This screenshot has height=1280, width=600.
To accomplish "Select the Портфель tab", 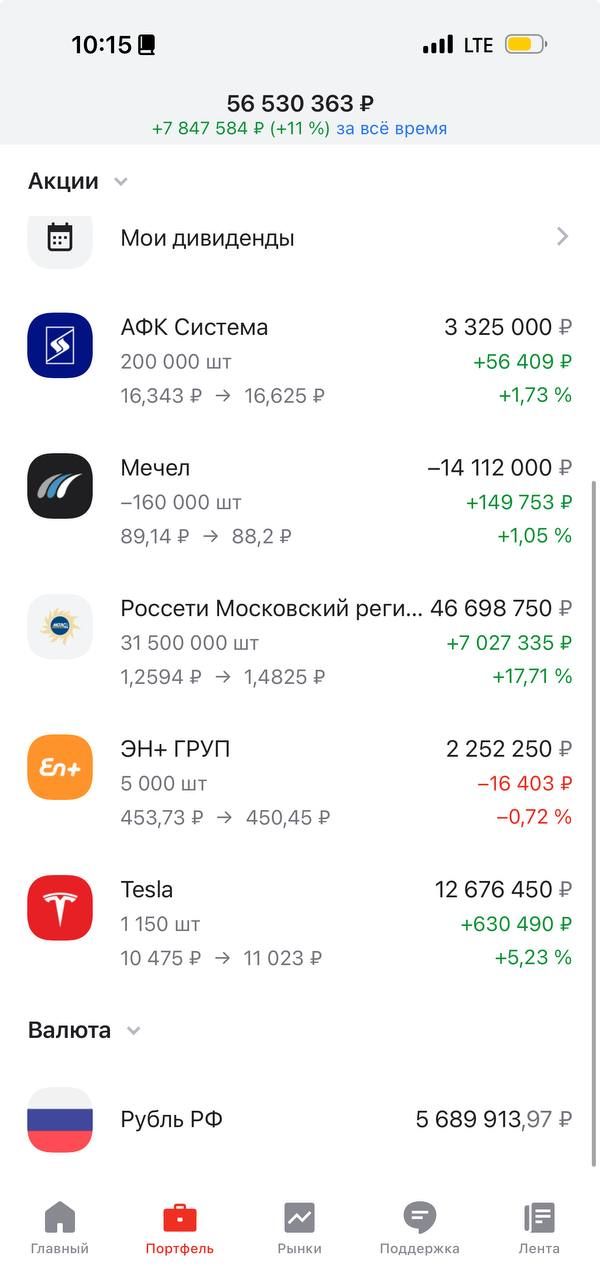I will 180,1228.
